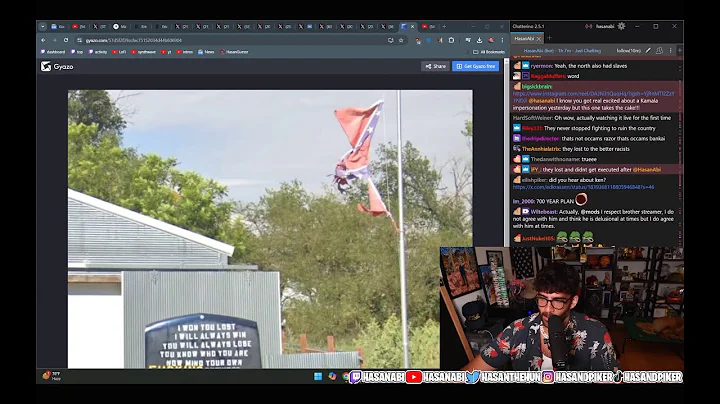Click the Gyazo logo
Viewport: 720px width, 404px height.
tap(57, 67)
